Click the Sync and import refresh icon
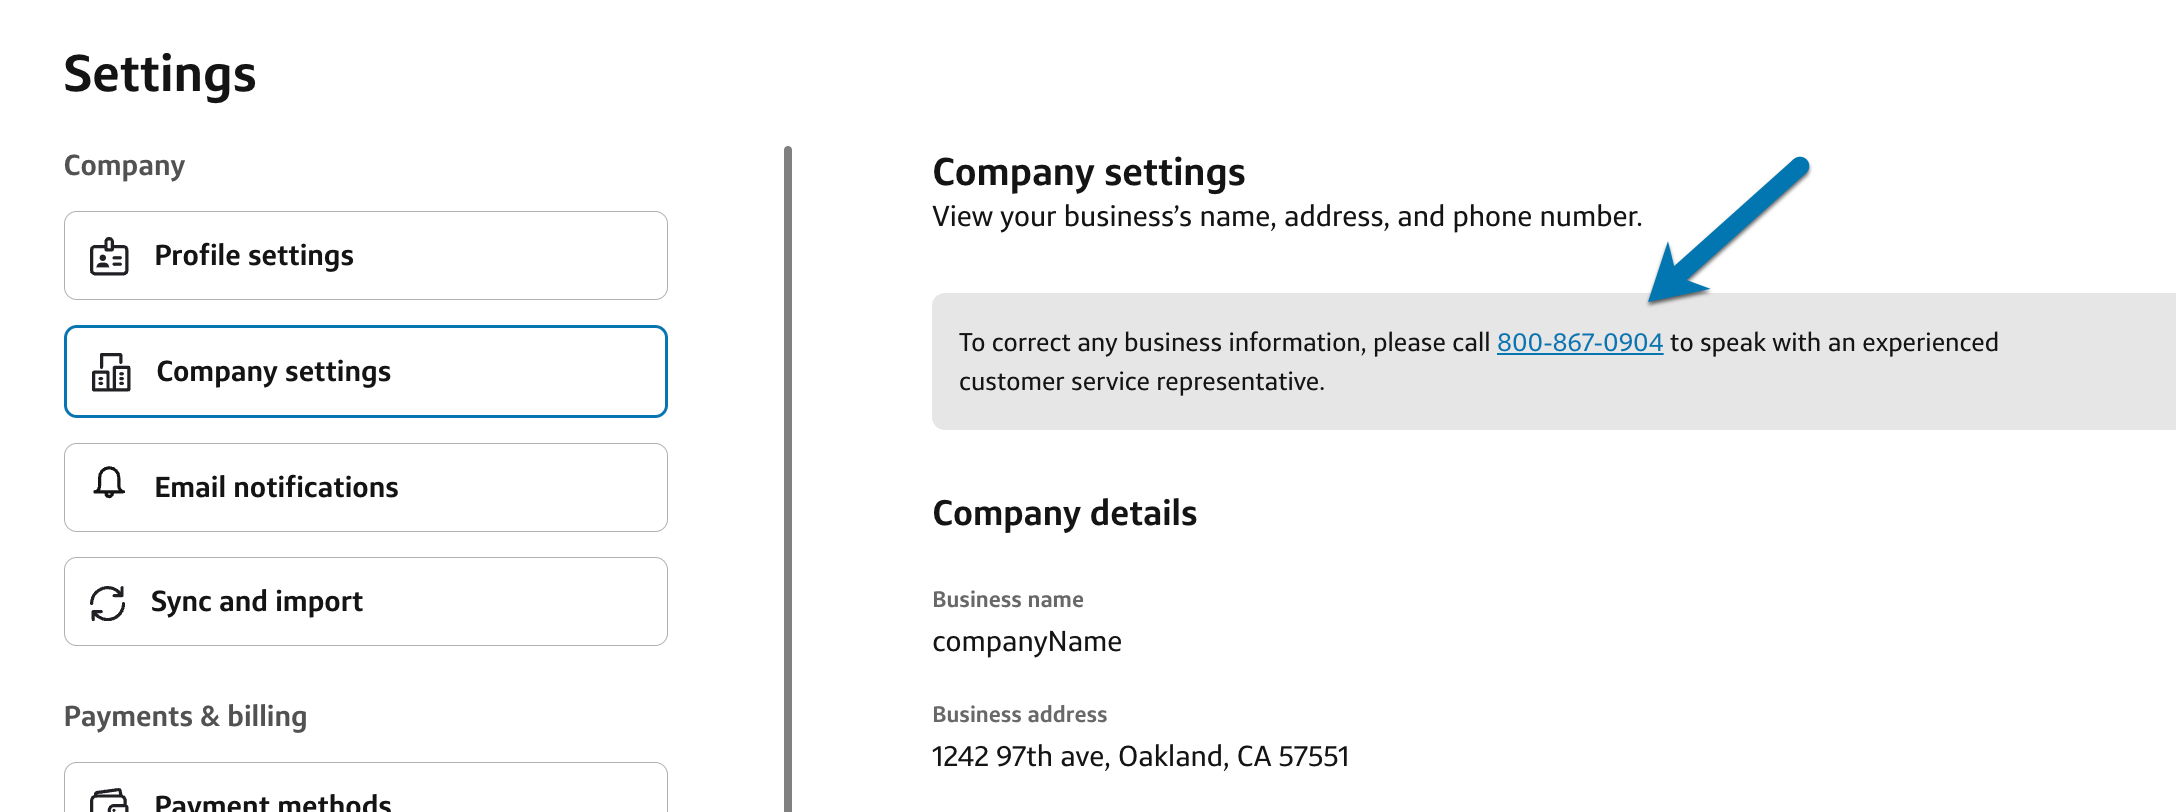2176x812 pixels. coord(109,601)
